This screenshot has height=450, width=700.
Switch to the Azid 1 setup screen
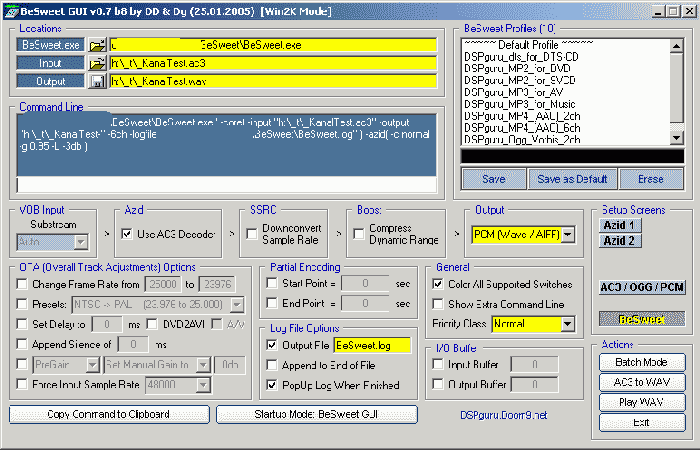pos(620,225)
